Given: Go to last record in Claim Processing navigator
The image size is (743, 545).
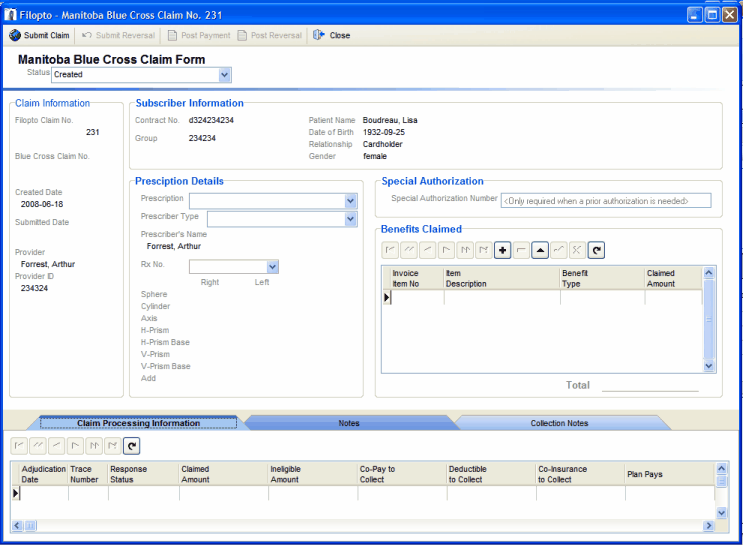Looking at the screenshot, I should 113,445.
